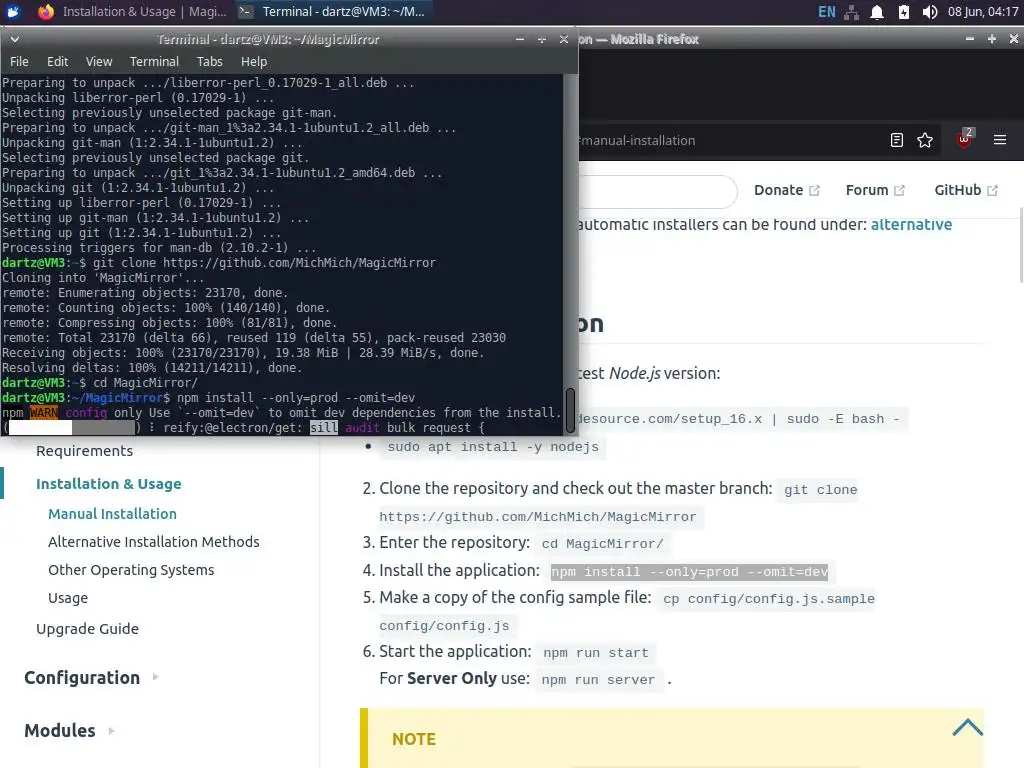Switch to the Firefox 'Installation & Usage' taskbar window
The image size is (1024, 768).
pos(133,12)
